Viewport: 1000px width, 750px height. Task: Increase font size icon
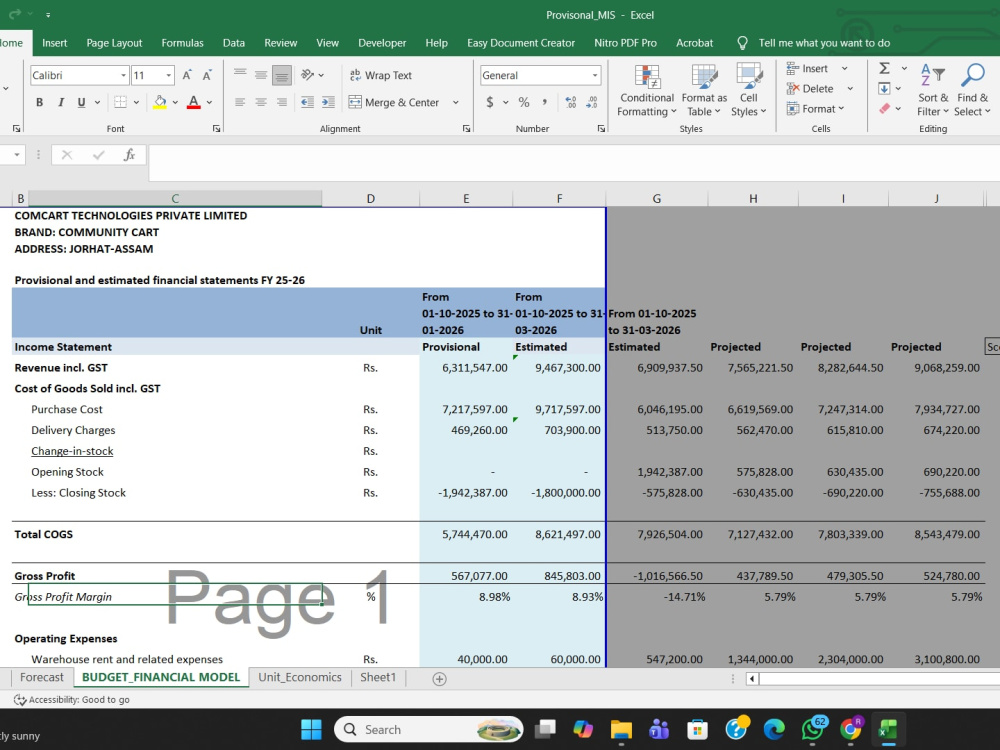187,75
